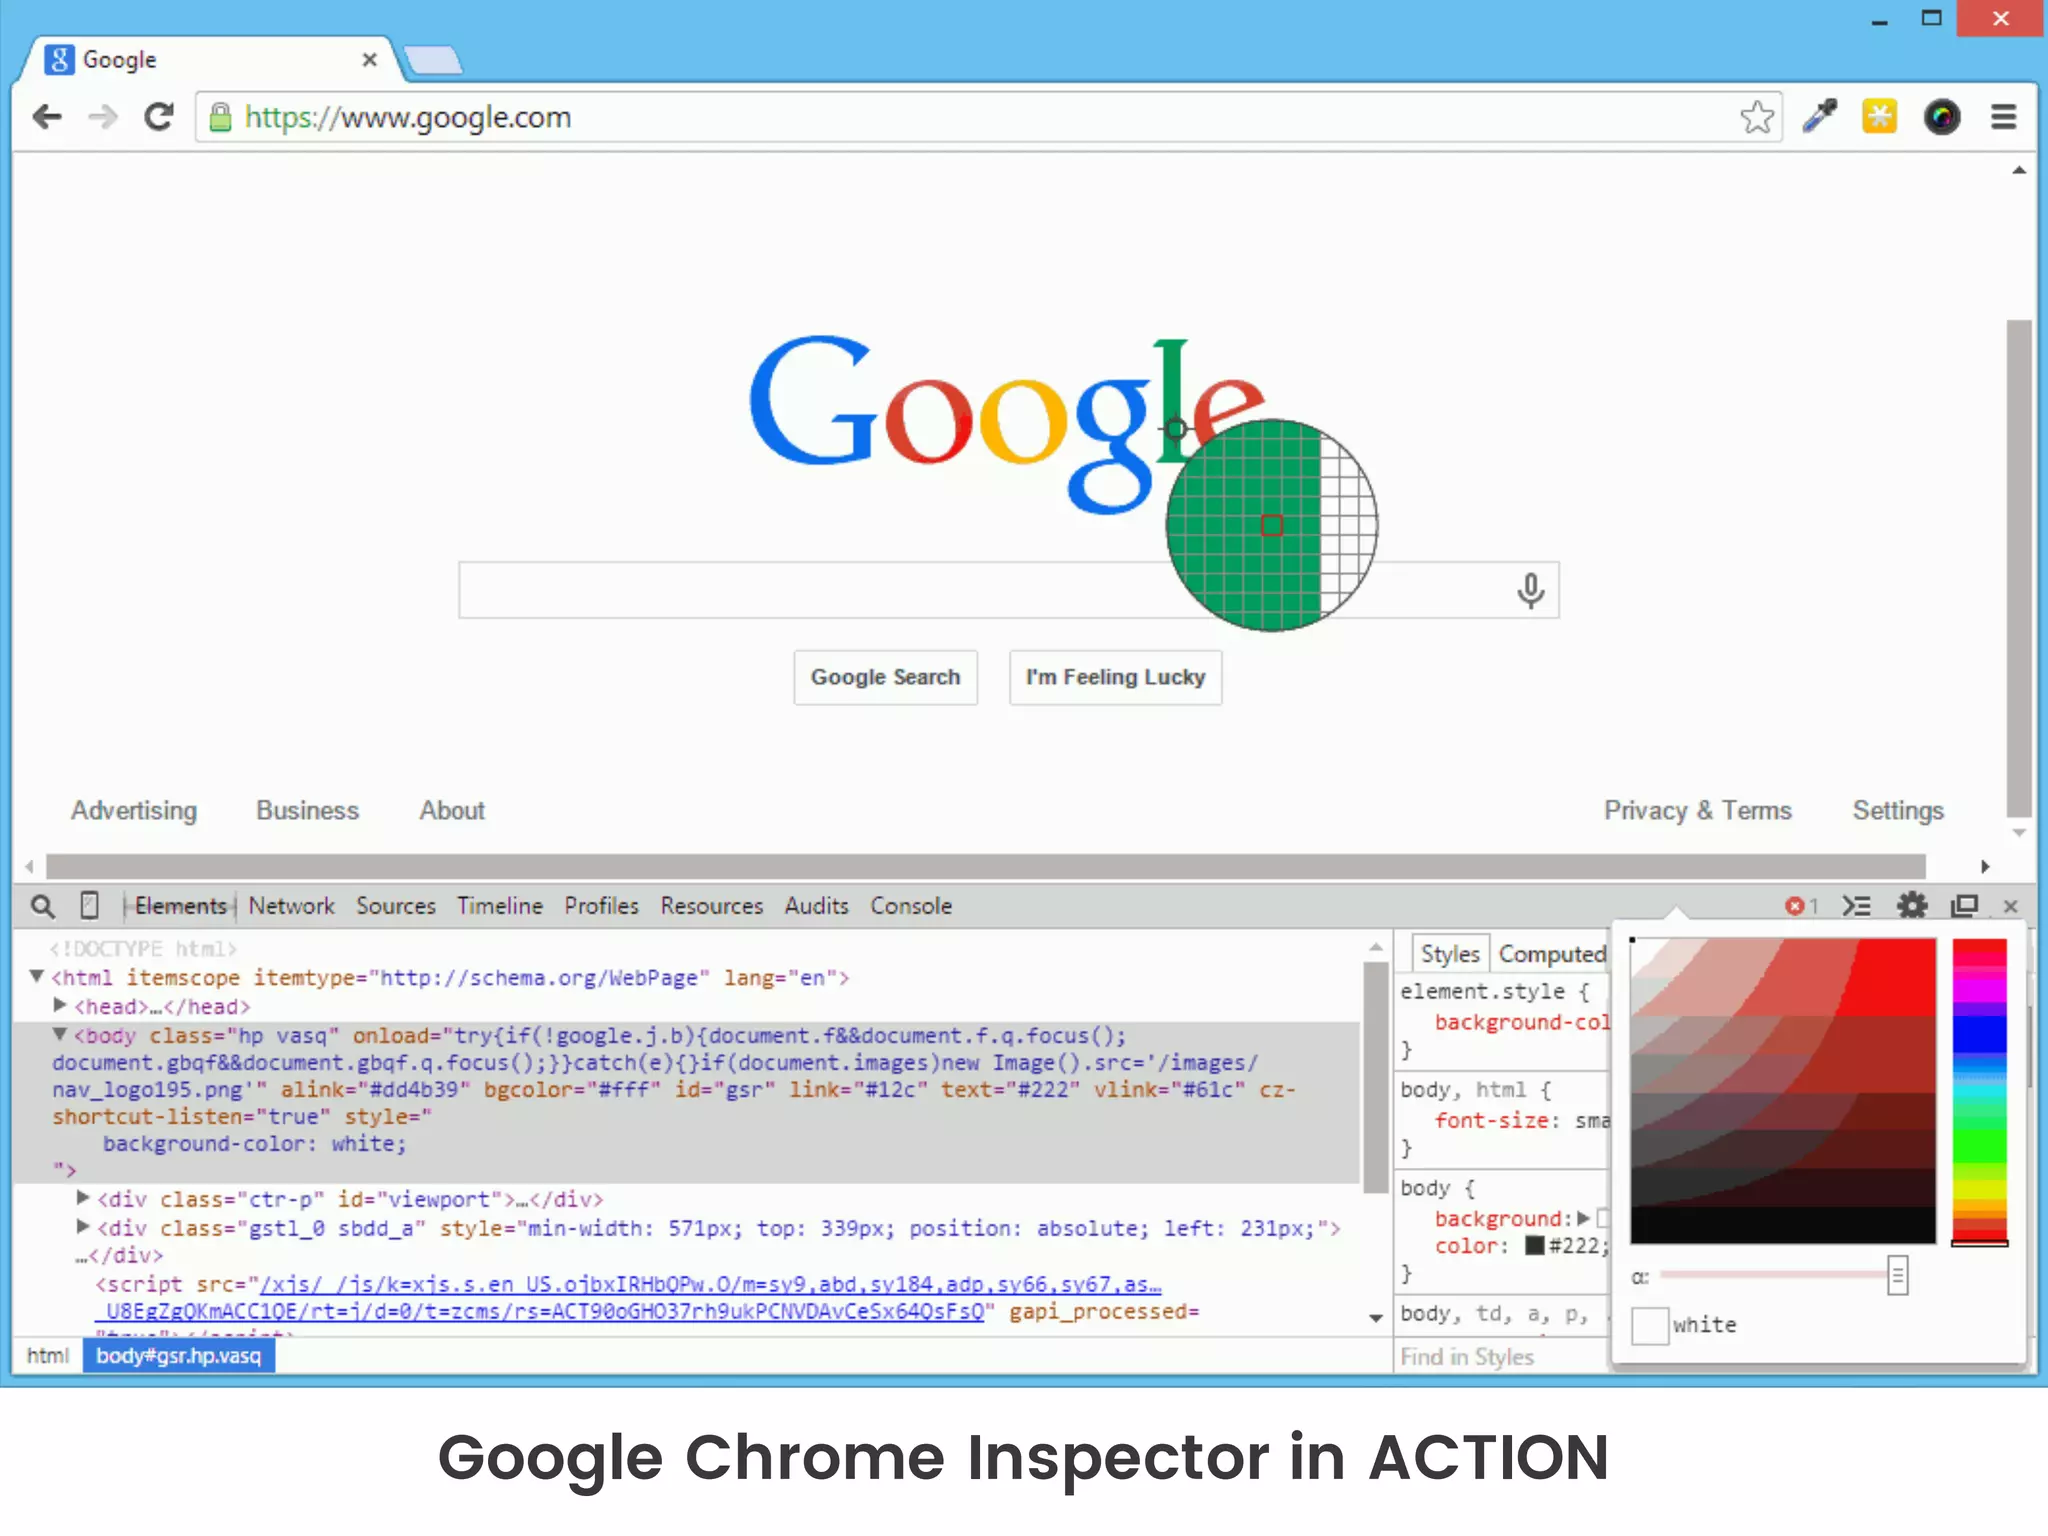The image size is (2048, 1536).
Task: Open the Console panel tab
Action: 911,906
